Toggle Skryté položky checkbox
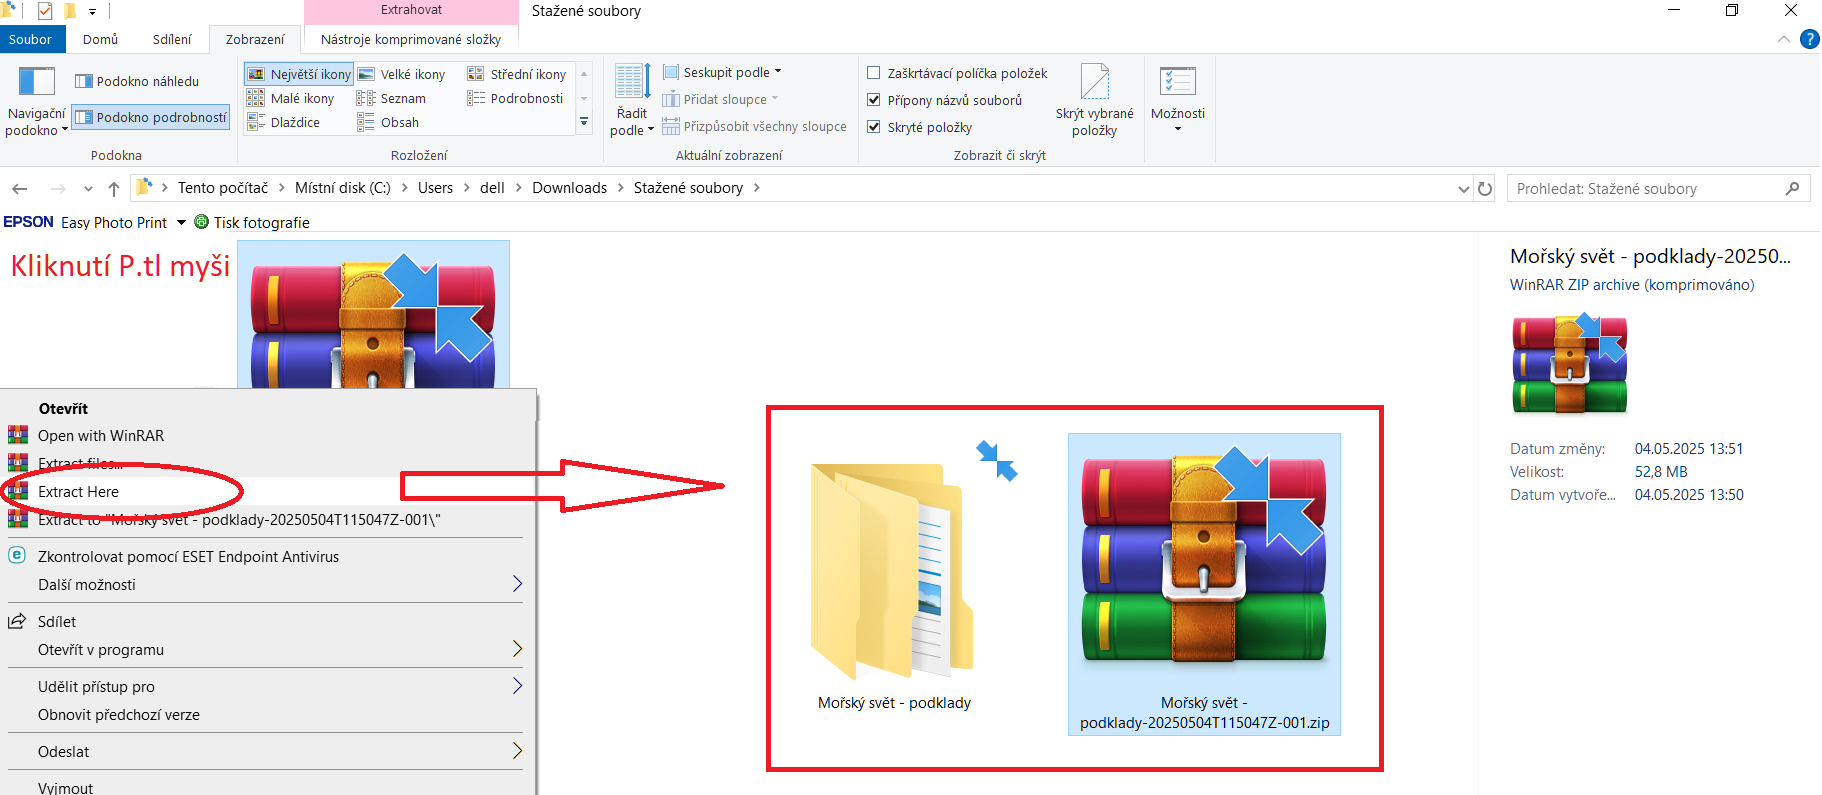 click(873, 127)
